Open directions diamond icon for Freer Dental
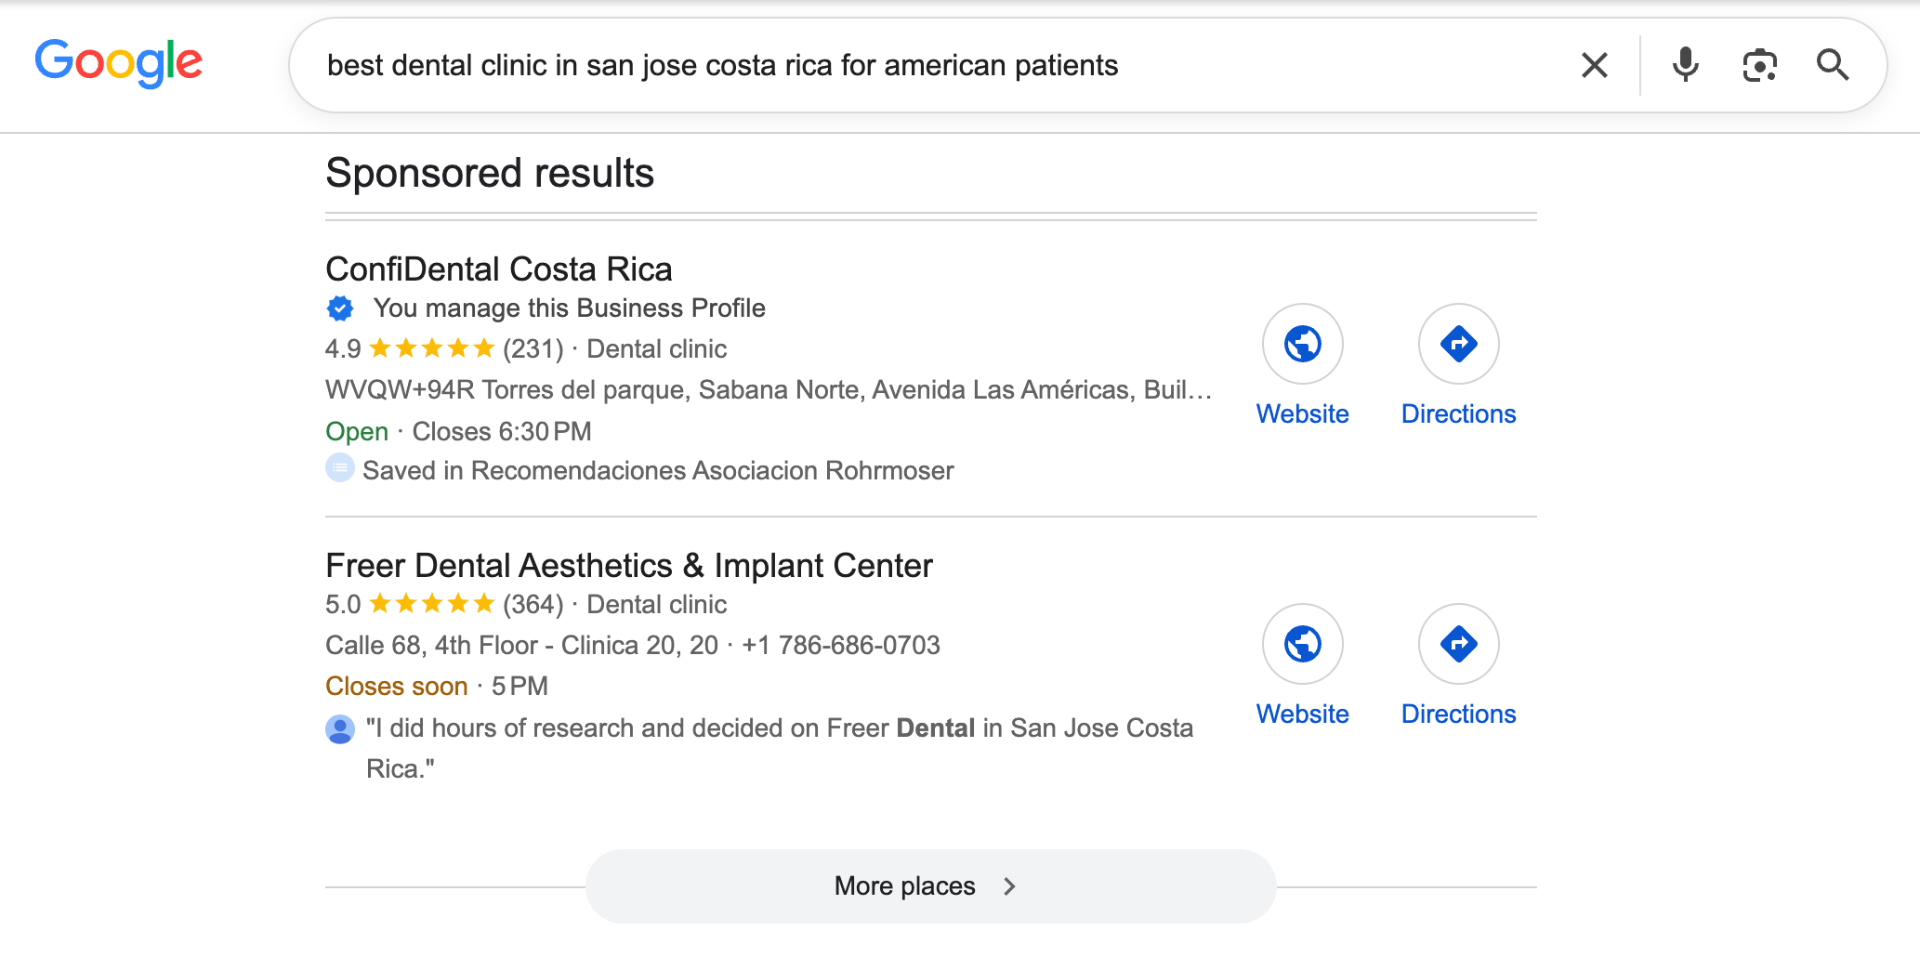1920x957 pixels. 1458,644
